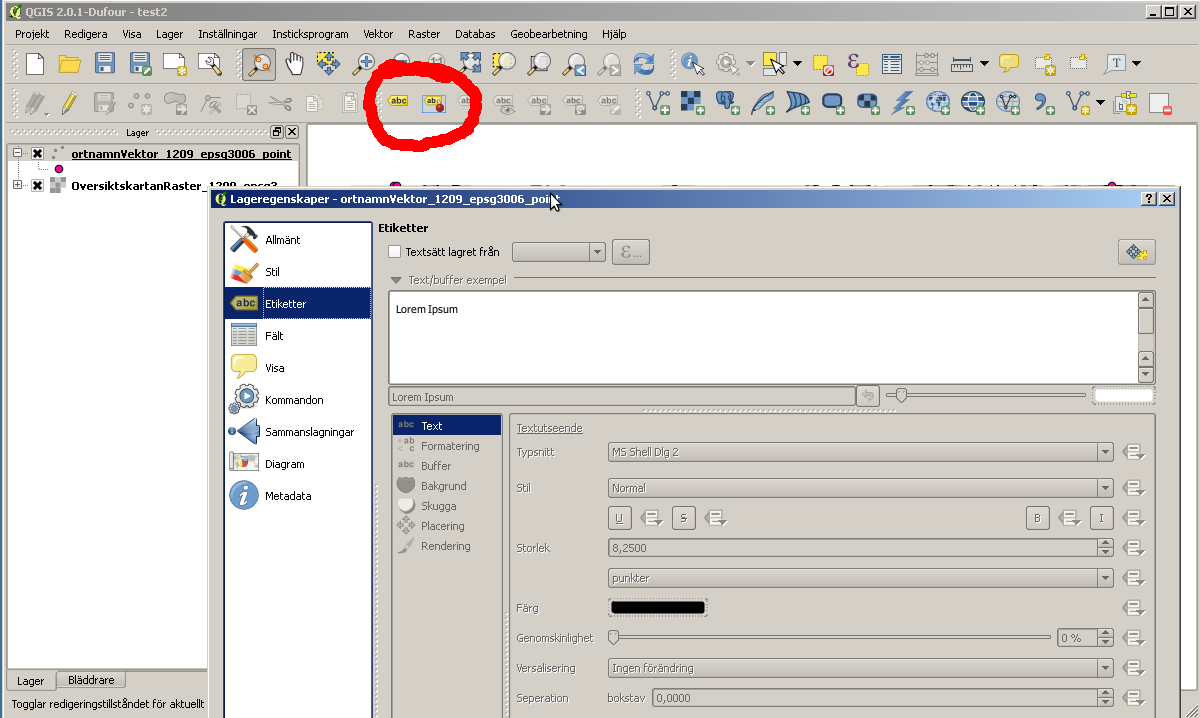
Task: Enable the 'Textsätt lagret från' checkbox
Action: coord(395,252)
